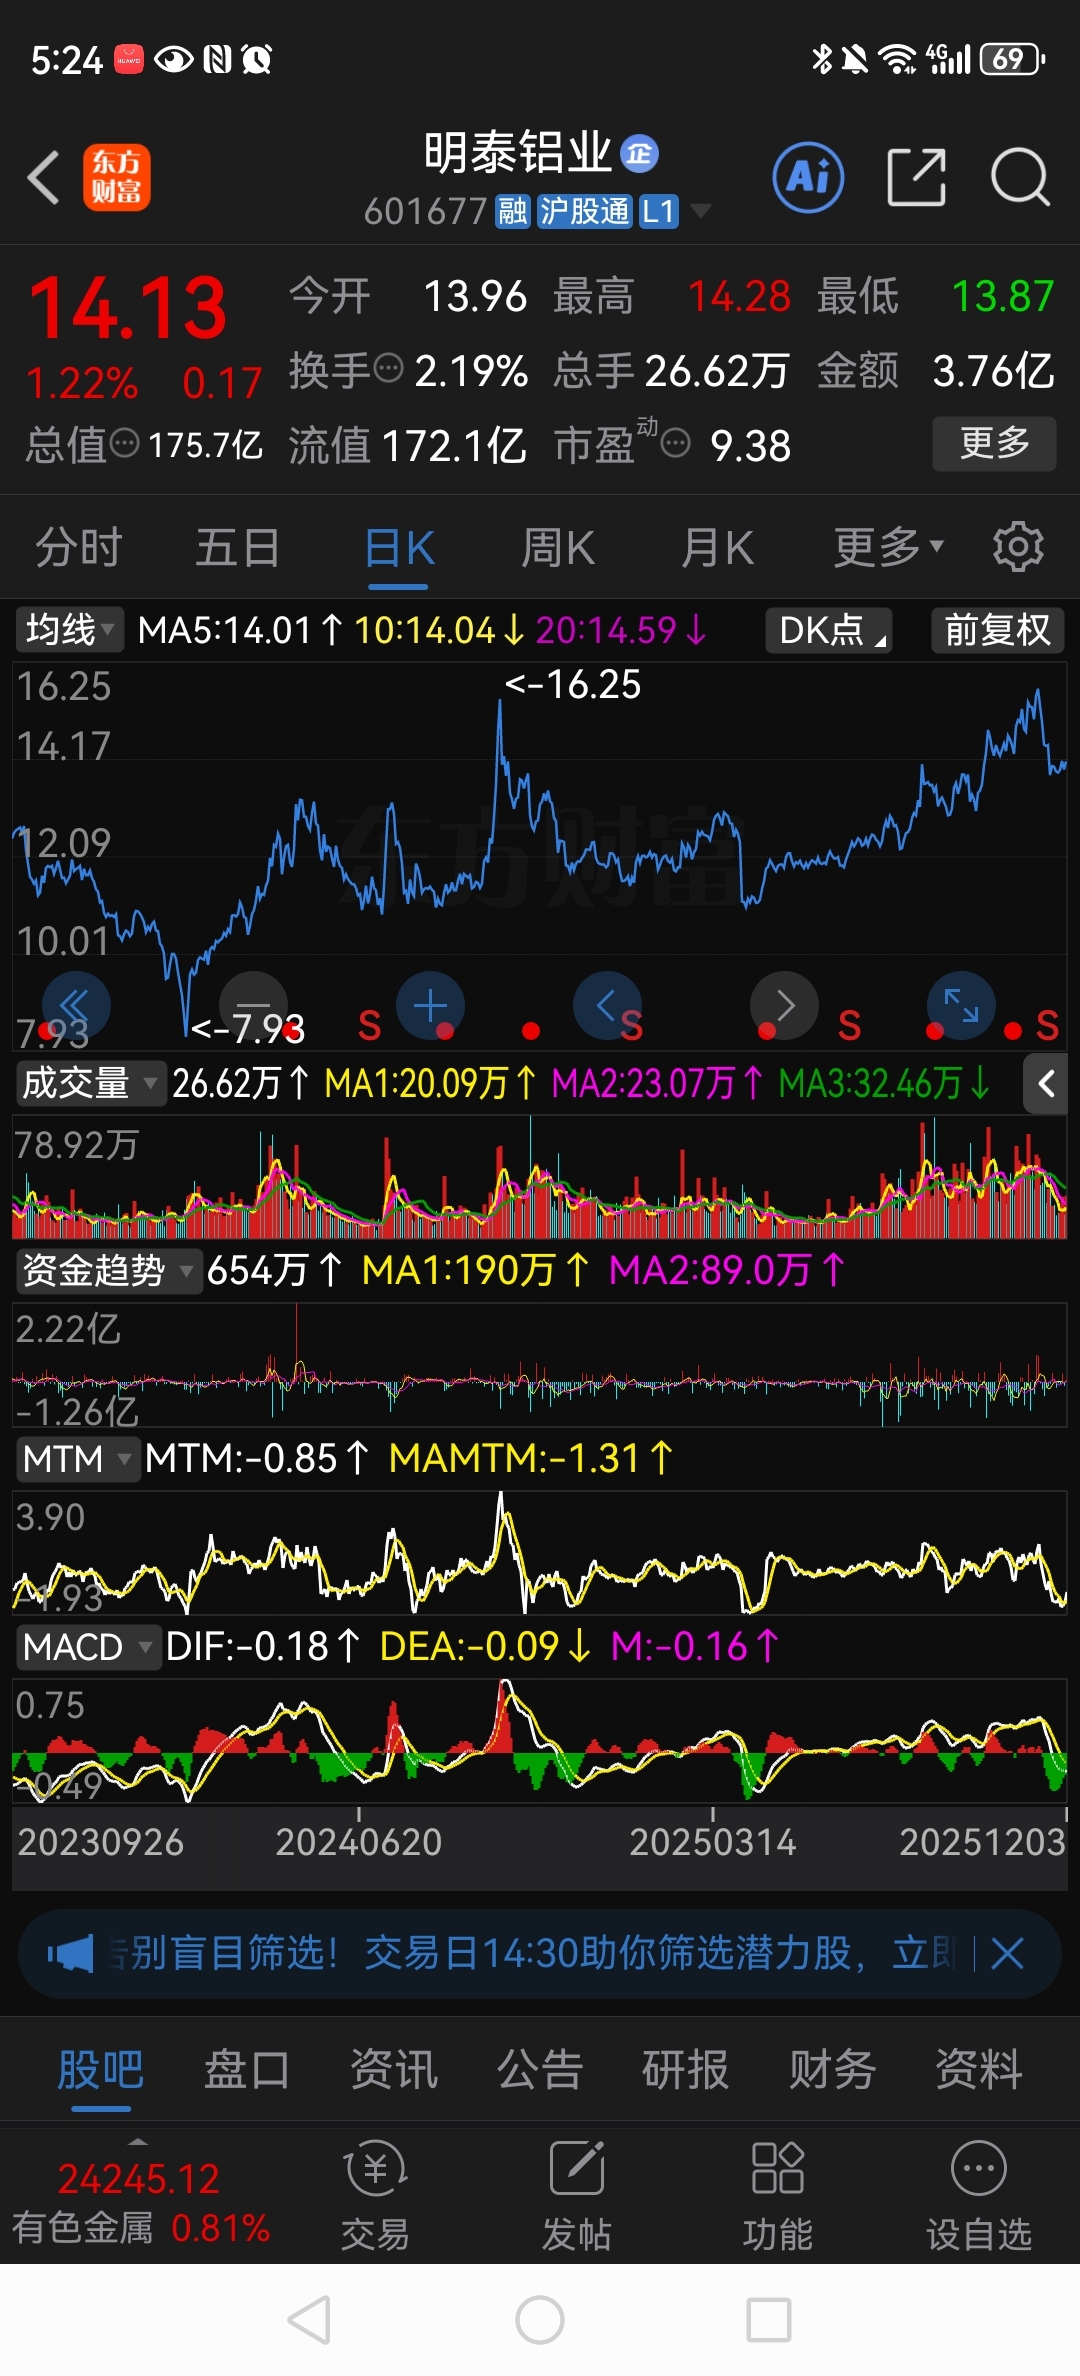Tap Android recent apps button
The image size is (1080, 2376).
(769, 2320)
